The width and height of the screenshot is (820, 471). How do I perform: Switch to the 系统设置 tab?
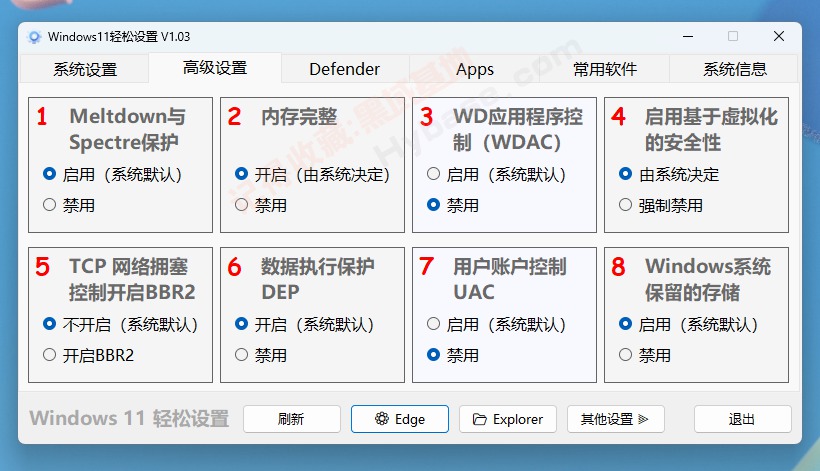pos(85,69)
